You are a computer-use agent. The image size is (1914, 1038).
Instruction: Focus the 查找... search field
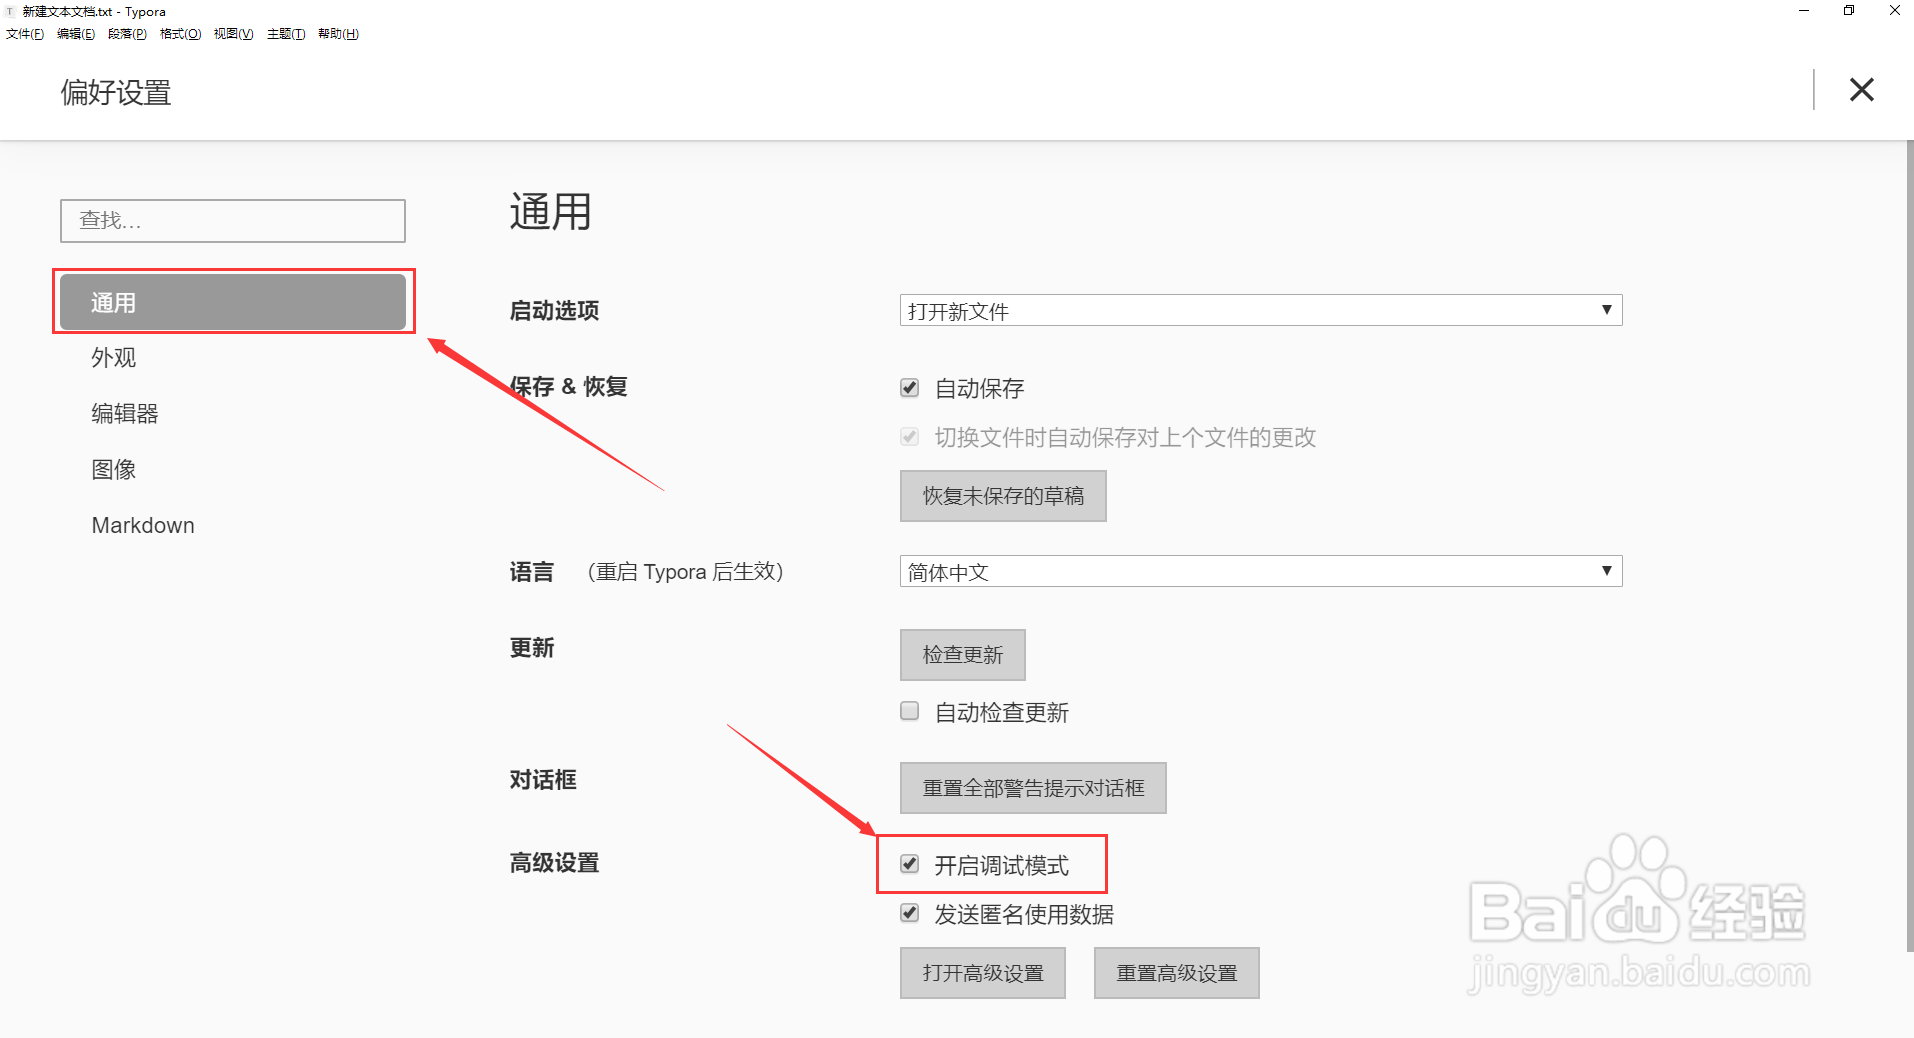pyautogui.click(x=233, y=221)
